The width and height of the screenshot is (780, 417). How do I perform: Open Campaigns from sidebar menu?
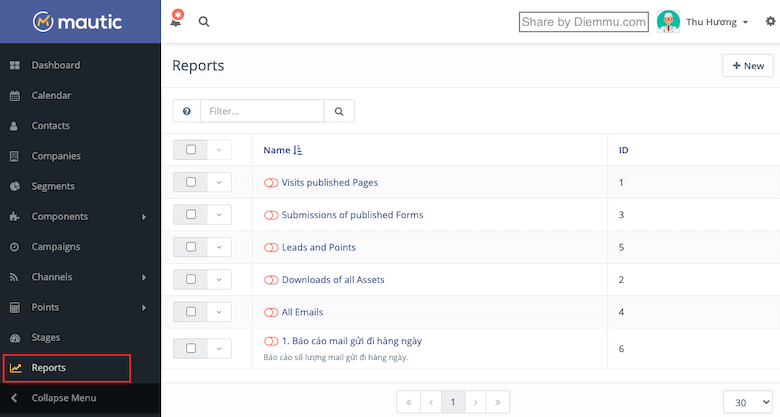tap(56, 247)
